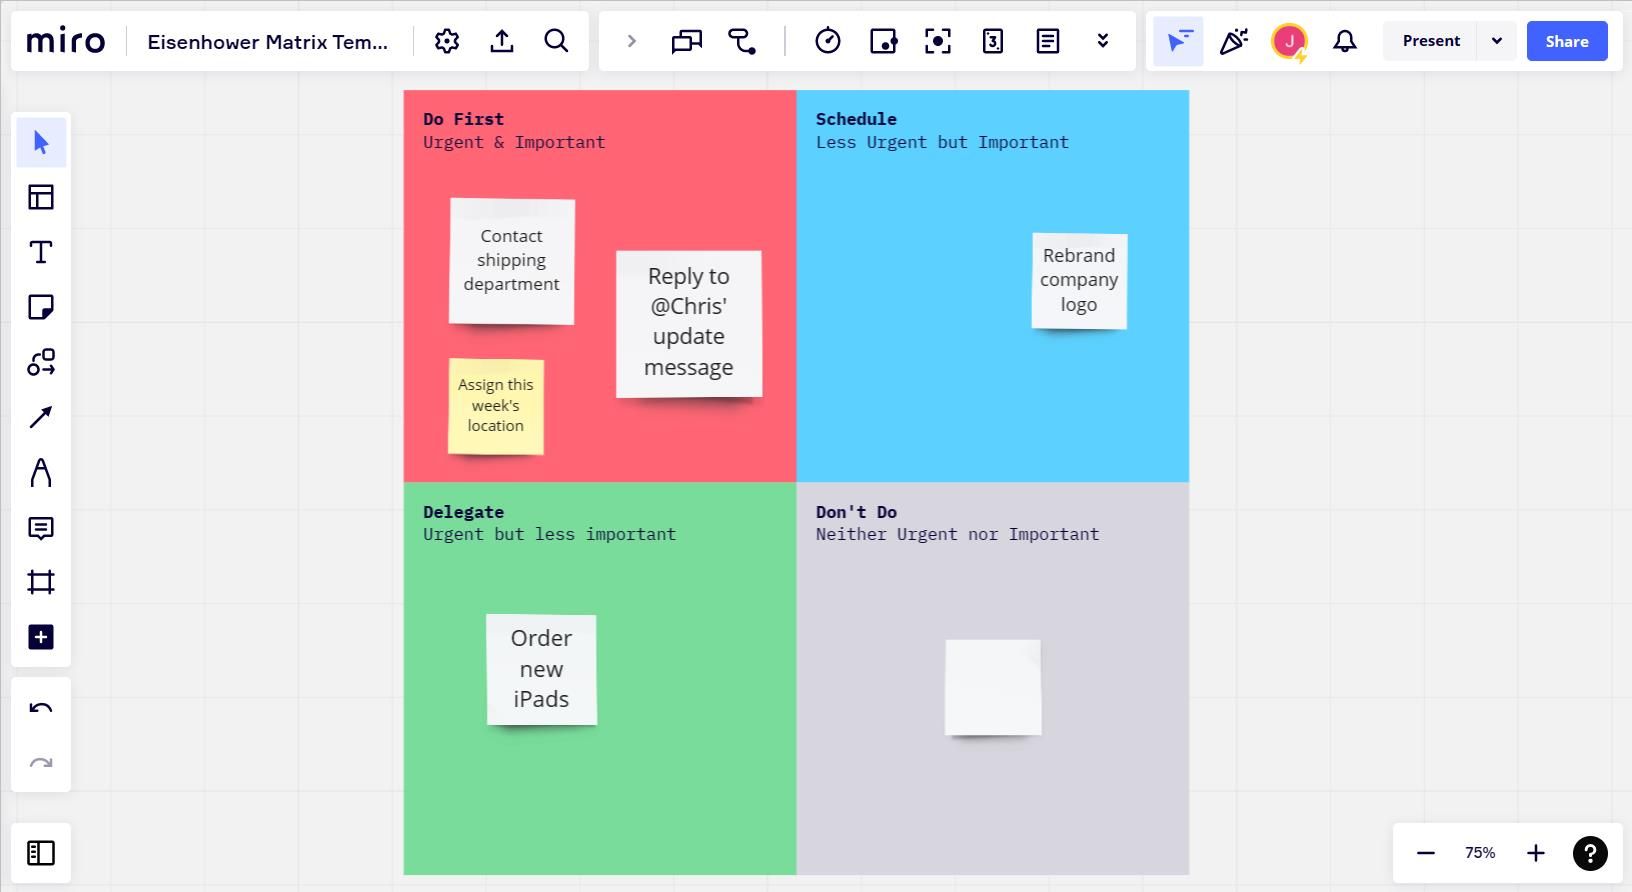
Task: Open search on the board
Action: click(556, 41)
